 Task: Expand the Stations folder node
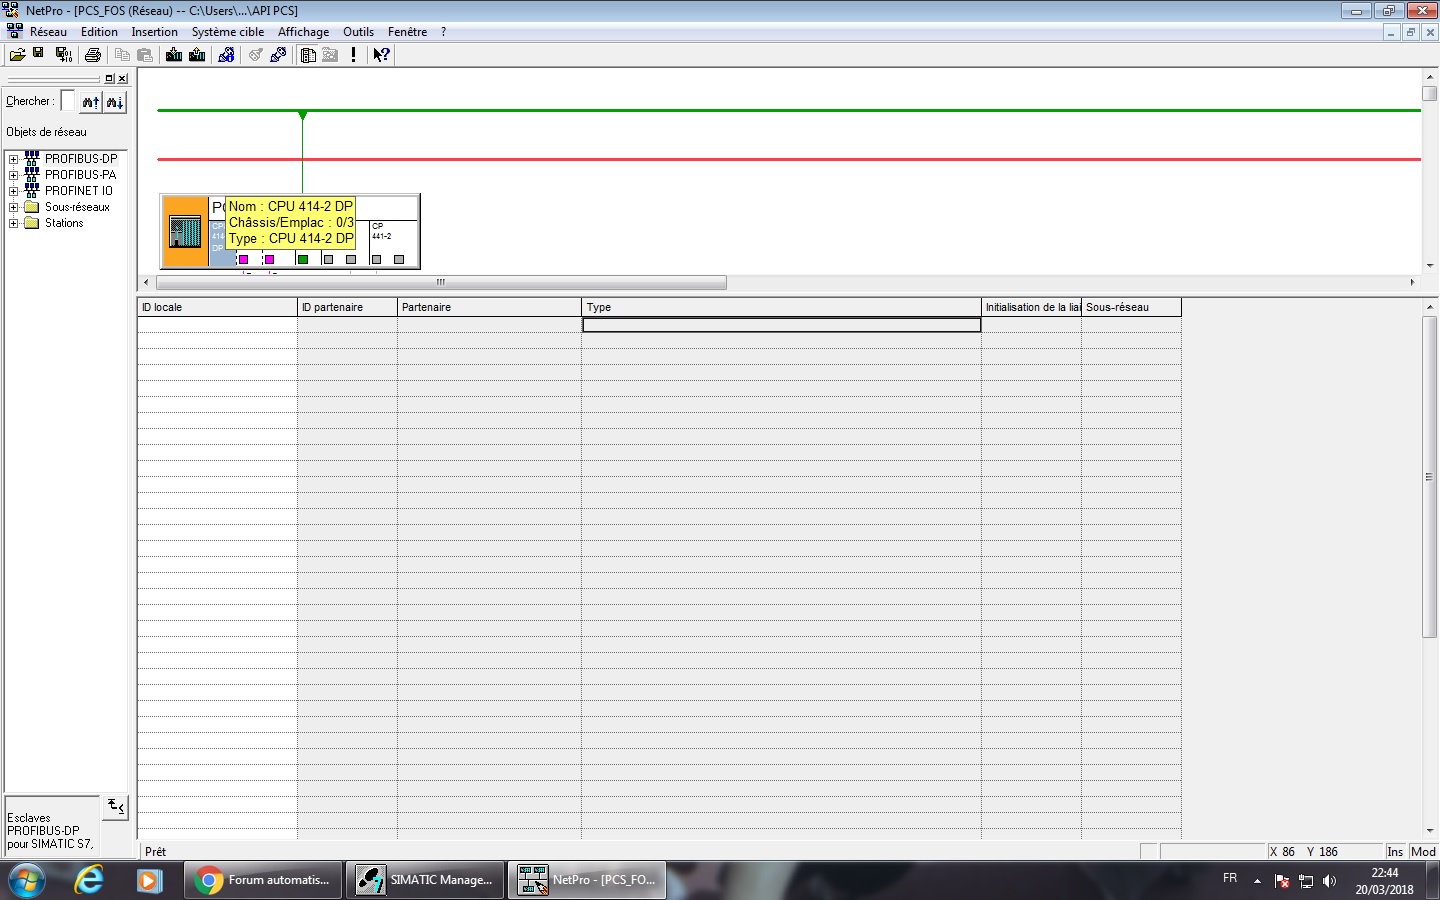tap(14, 223)
